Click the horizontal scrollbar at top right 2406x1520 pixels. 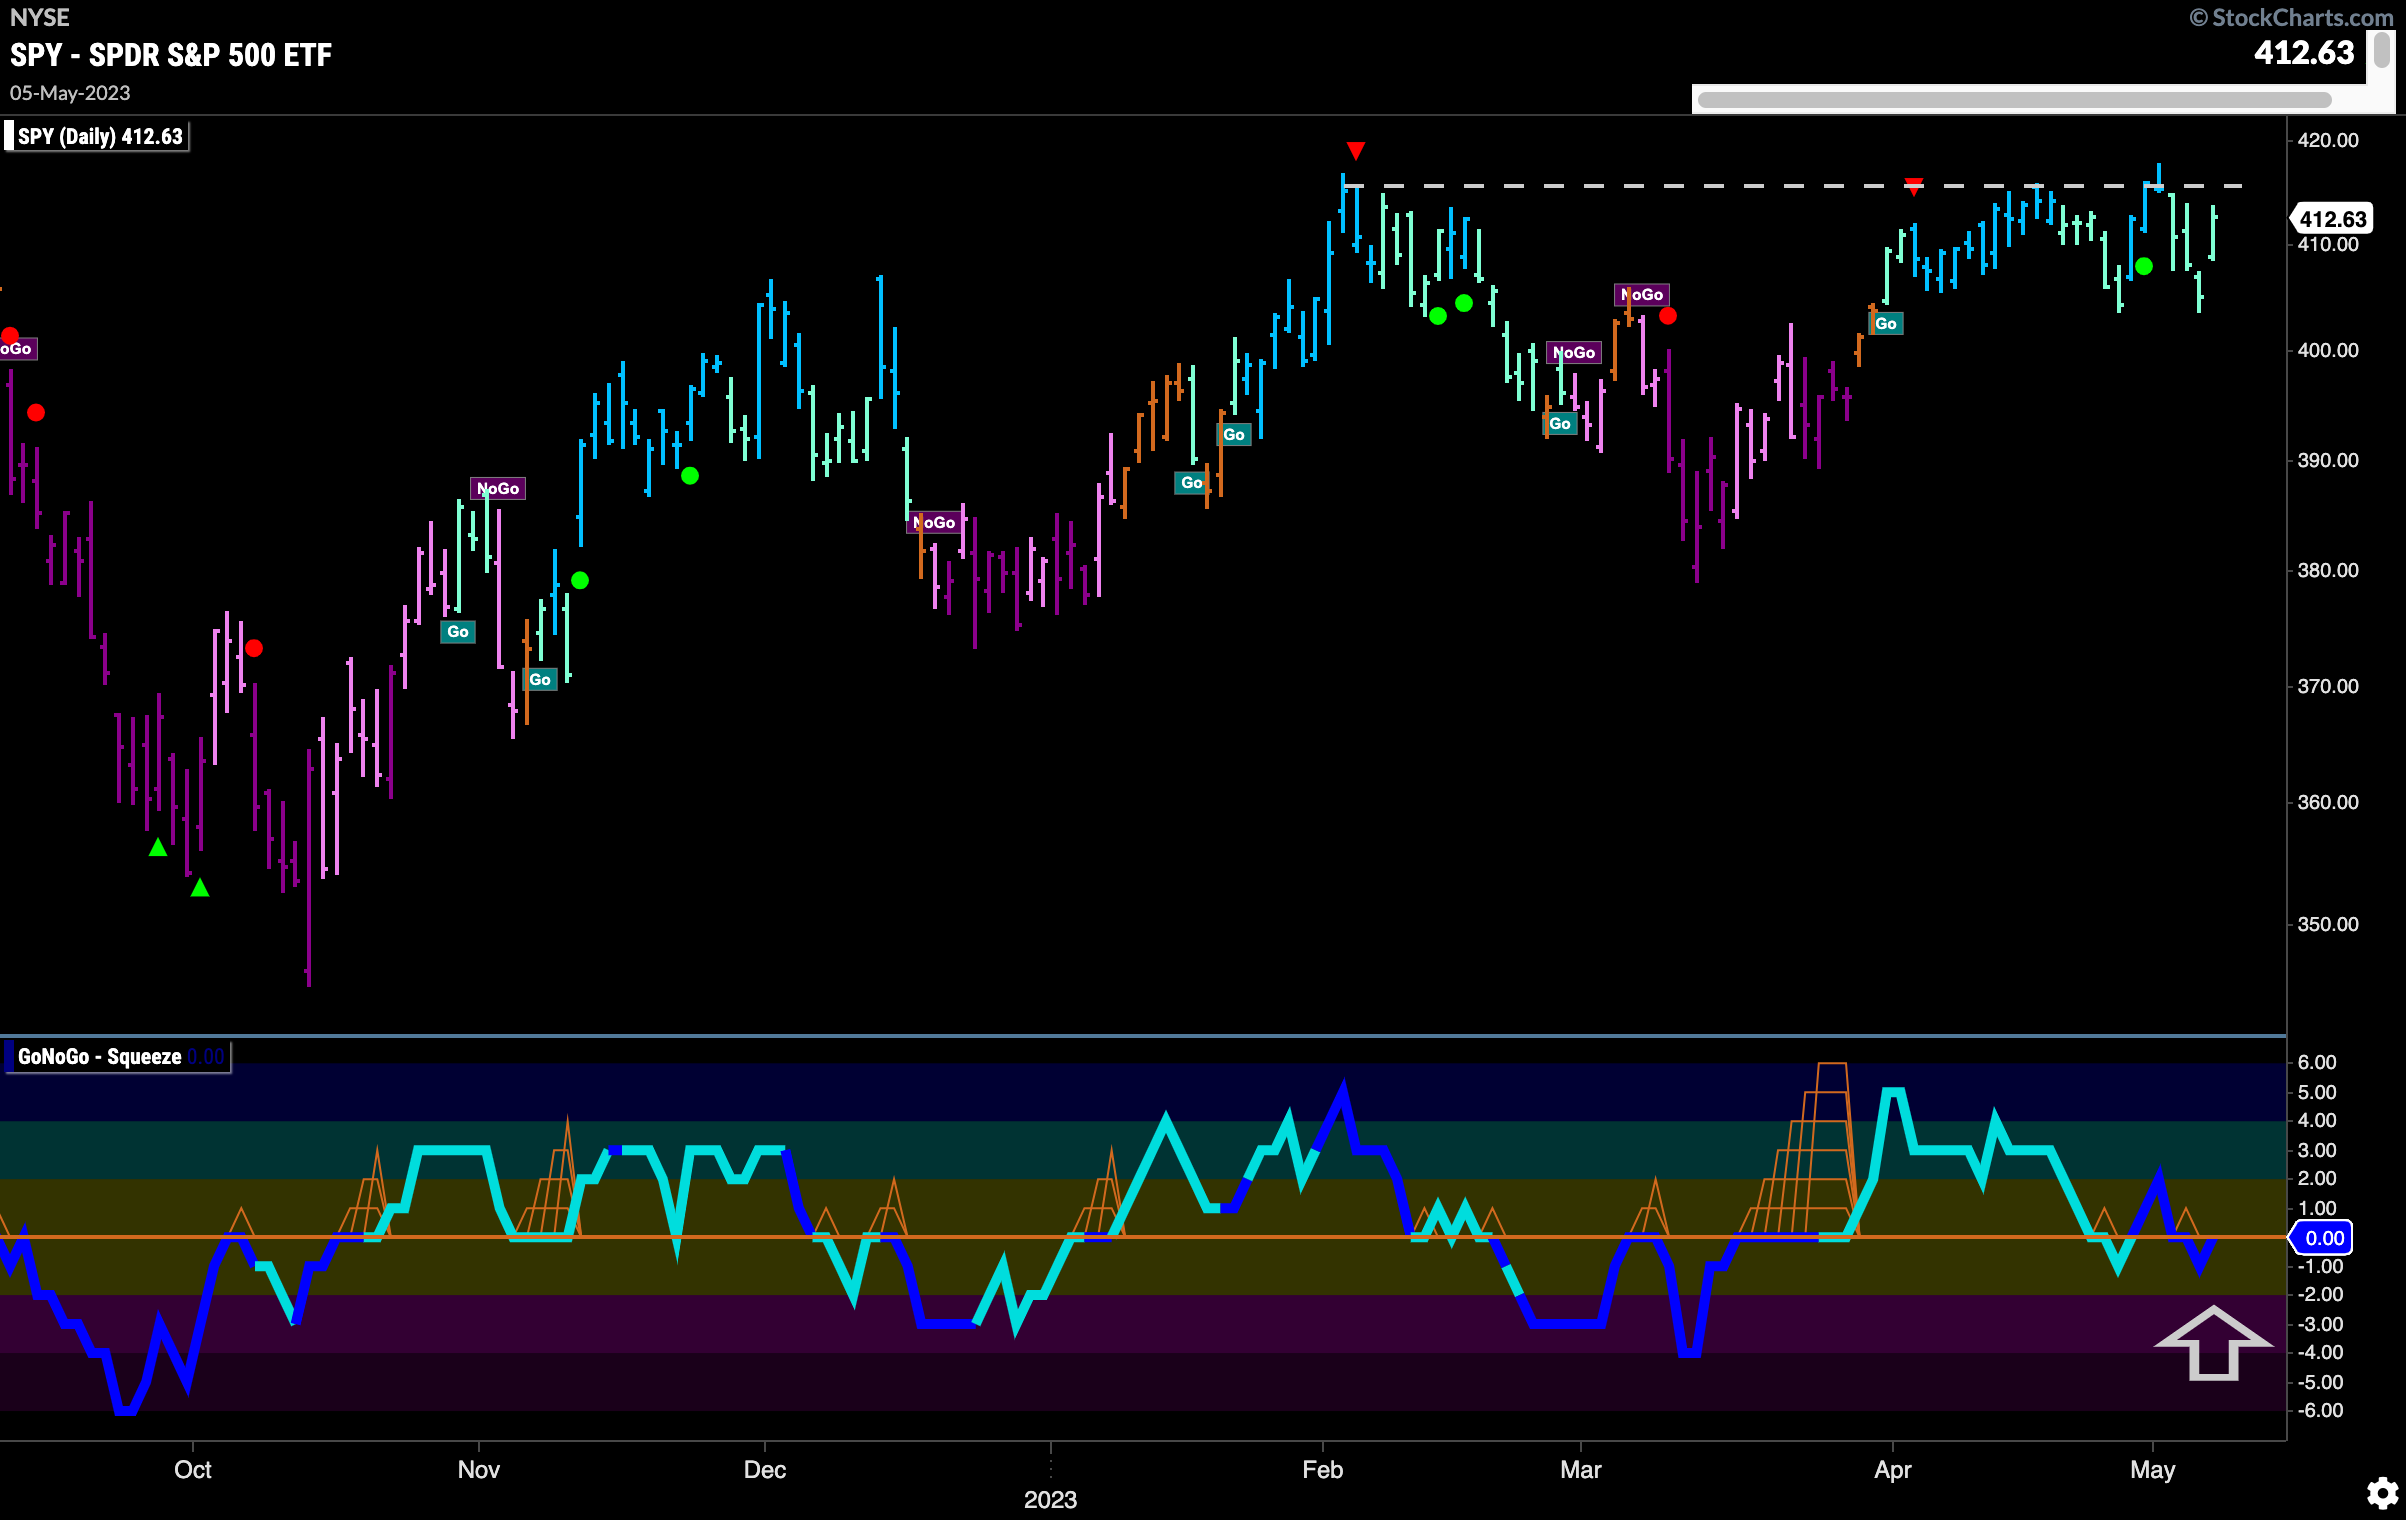coord(2014,100)
